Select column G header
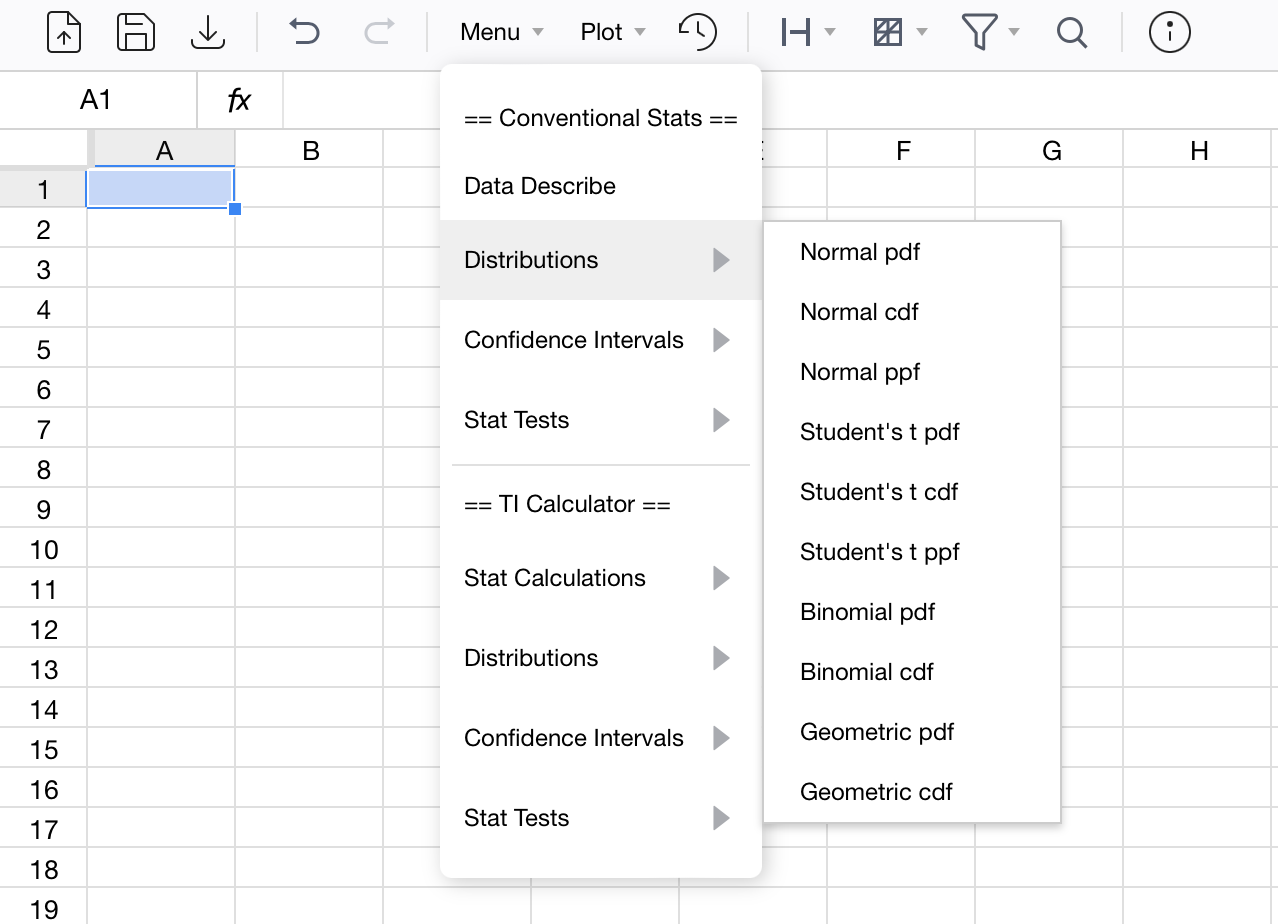The height and width of the screenshot is (924, 1278). pyautogui.click(x=1050, y=150)
